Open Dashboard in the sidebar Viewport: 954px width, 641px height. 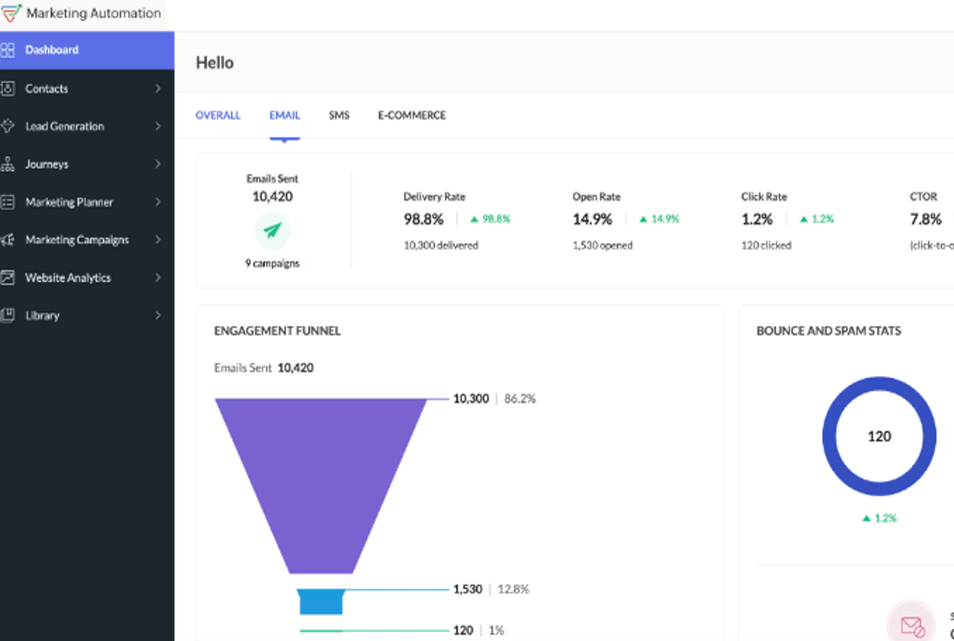(x=87, y=50)
